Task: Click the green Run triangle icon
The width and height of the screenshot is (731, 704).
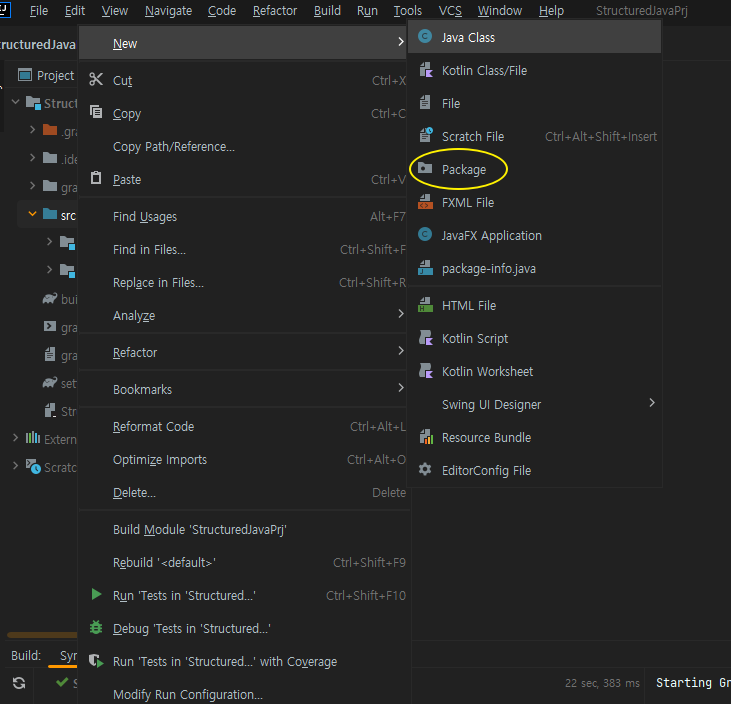Action: coord(97,594)
